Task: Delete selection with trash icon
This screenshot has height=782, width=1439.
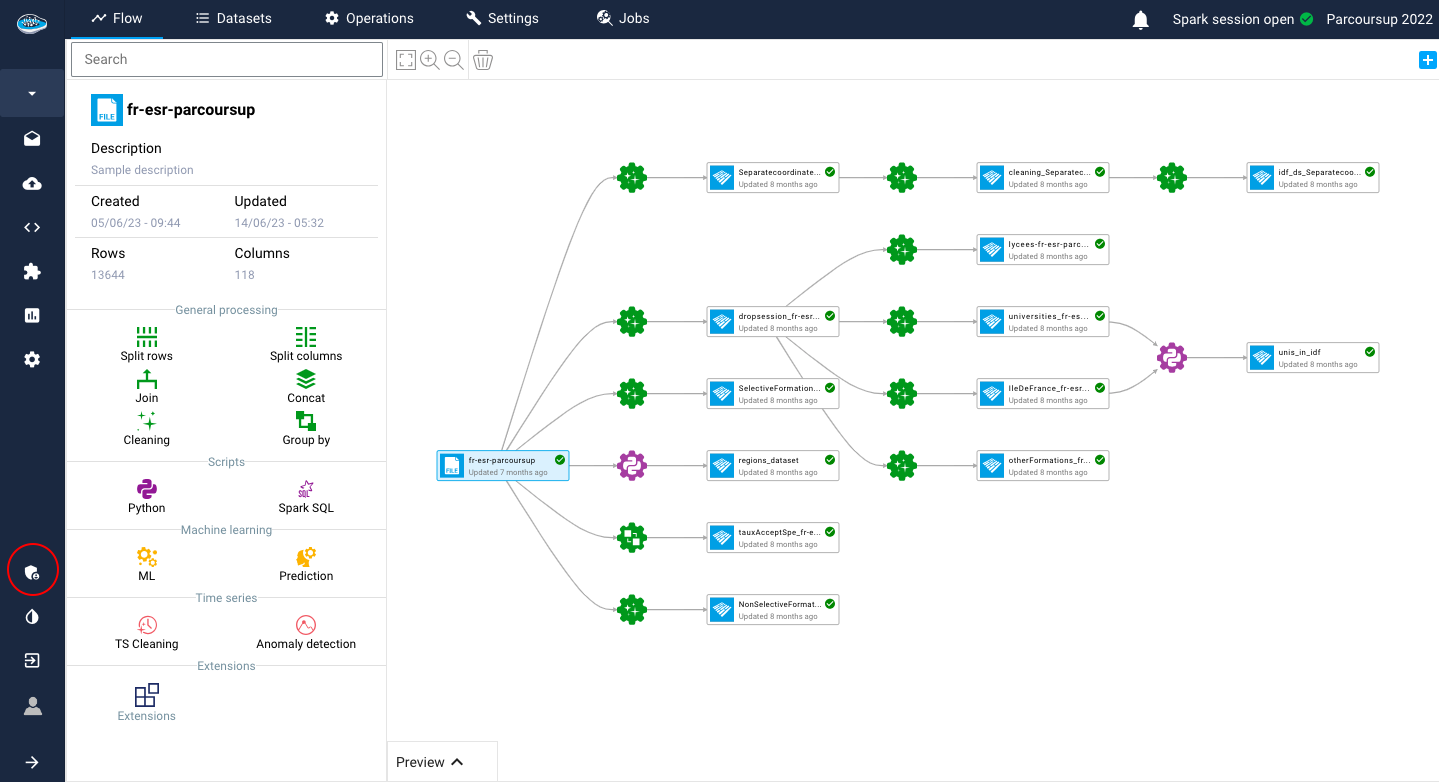Action: (x=483, y=60)
